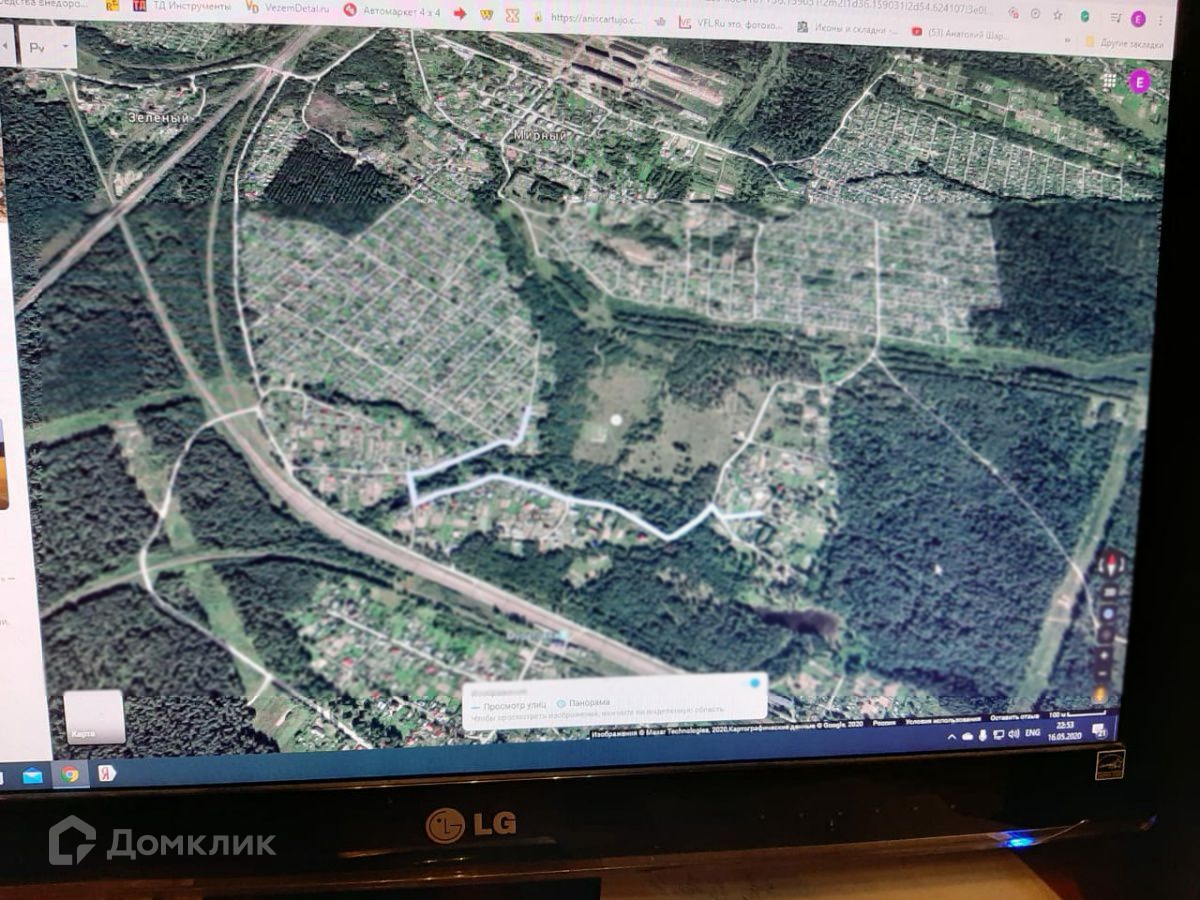Viewport: 1200px width, 900px height.
Task: Click the Оставить отзыв link
Action: tap(1014, 717)
